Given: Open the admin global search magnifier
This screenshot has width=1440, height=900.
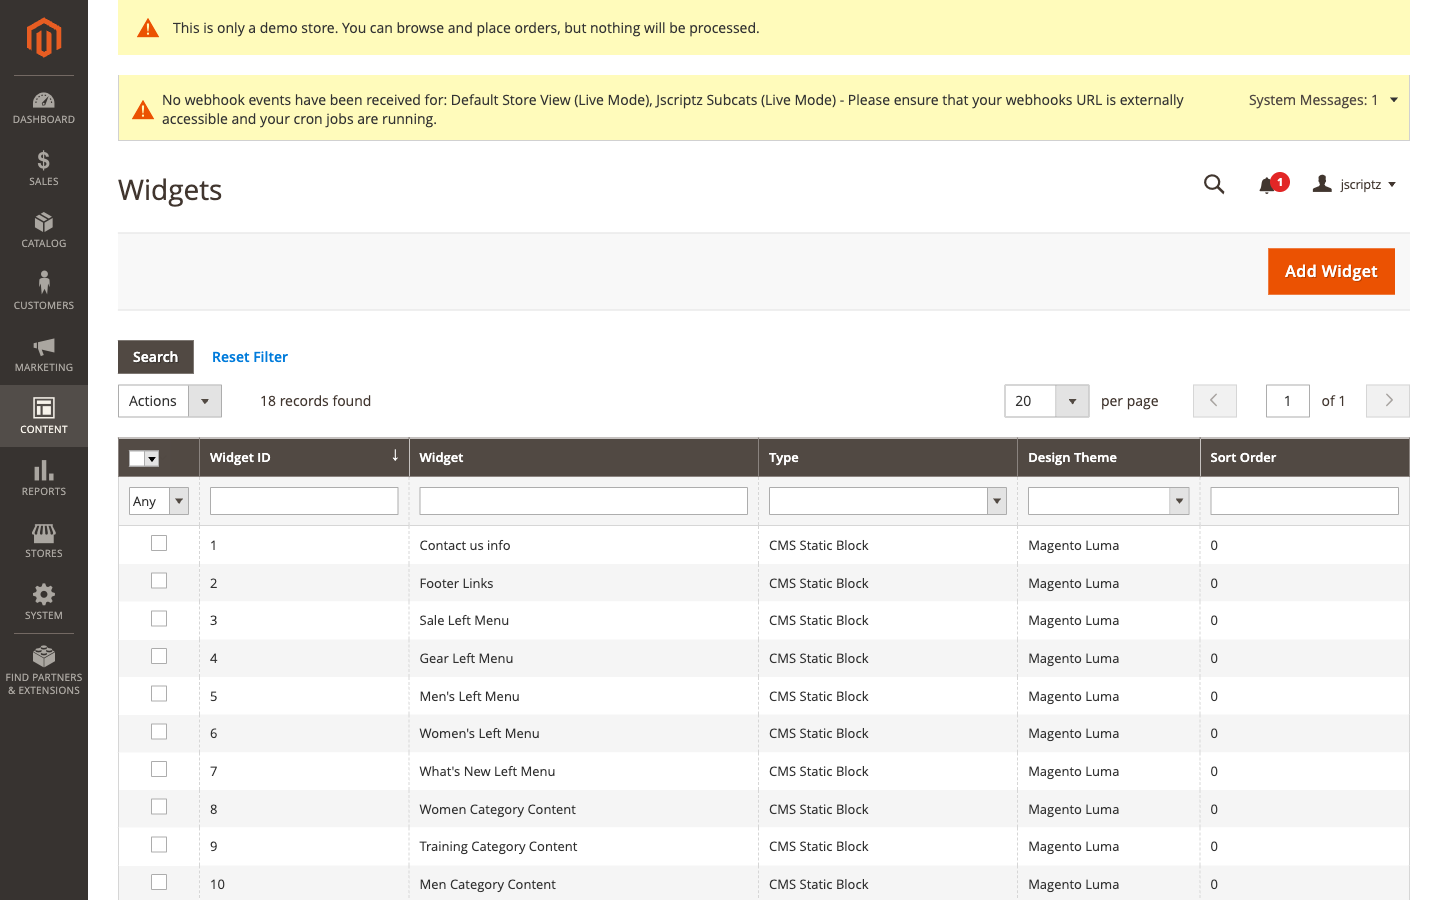Looking at the screenshot, I should pos(1214,184).
